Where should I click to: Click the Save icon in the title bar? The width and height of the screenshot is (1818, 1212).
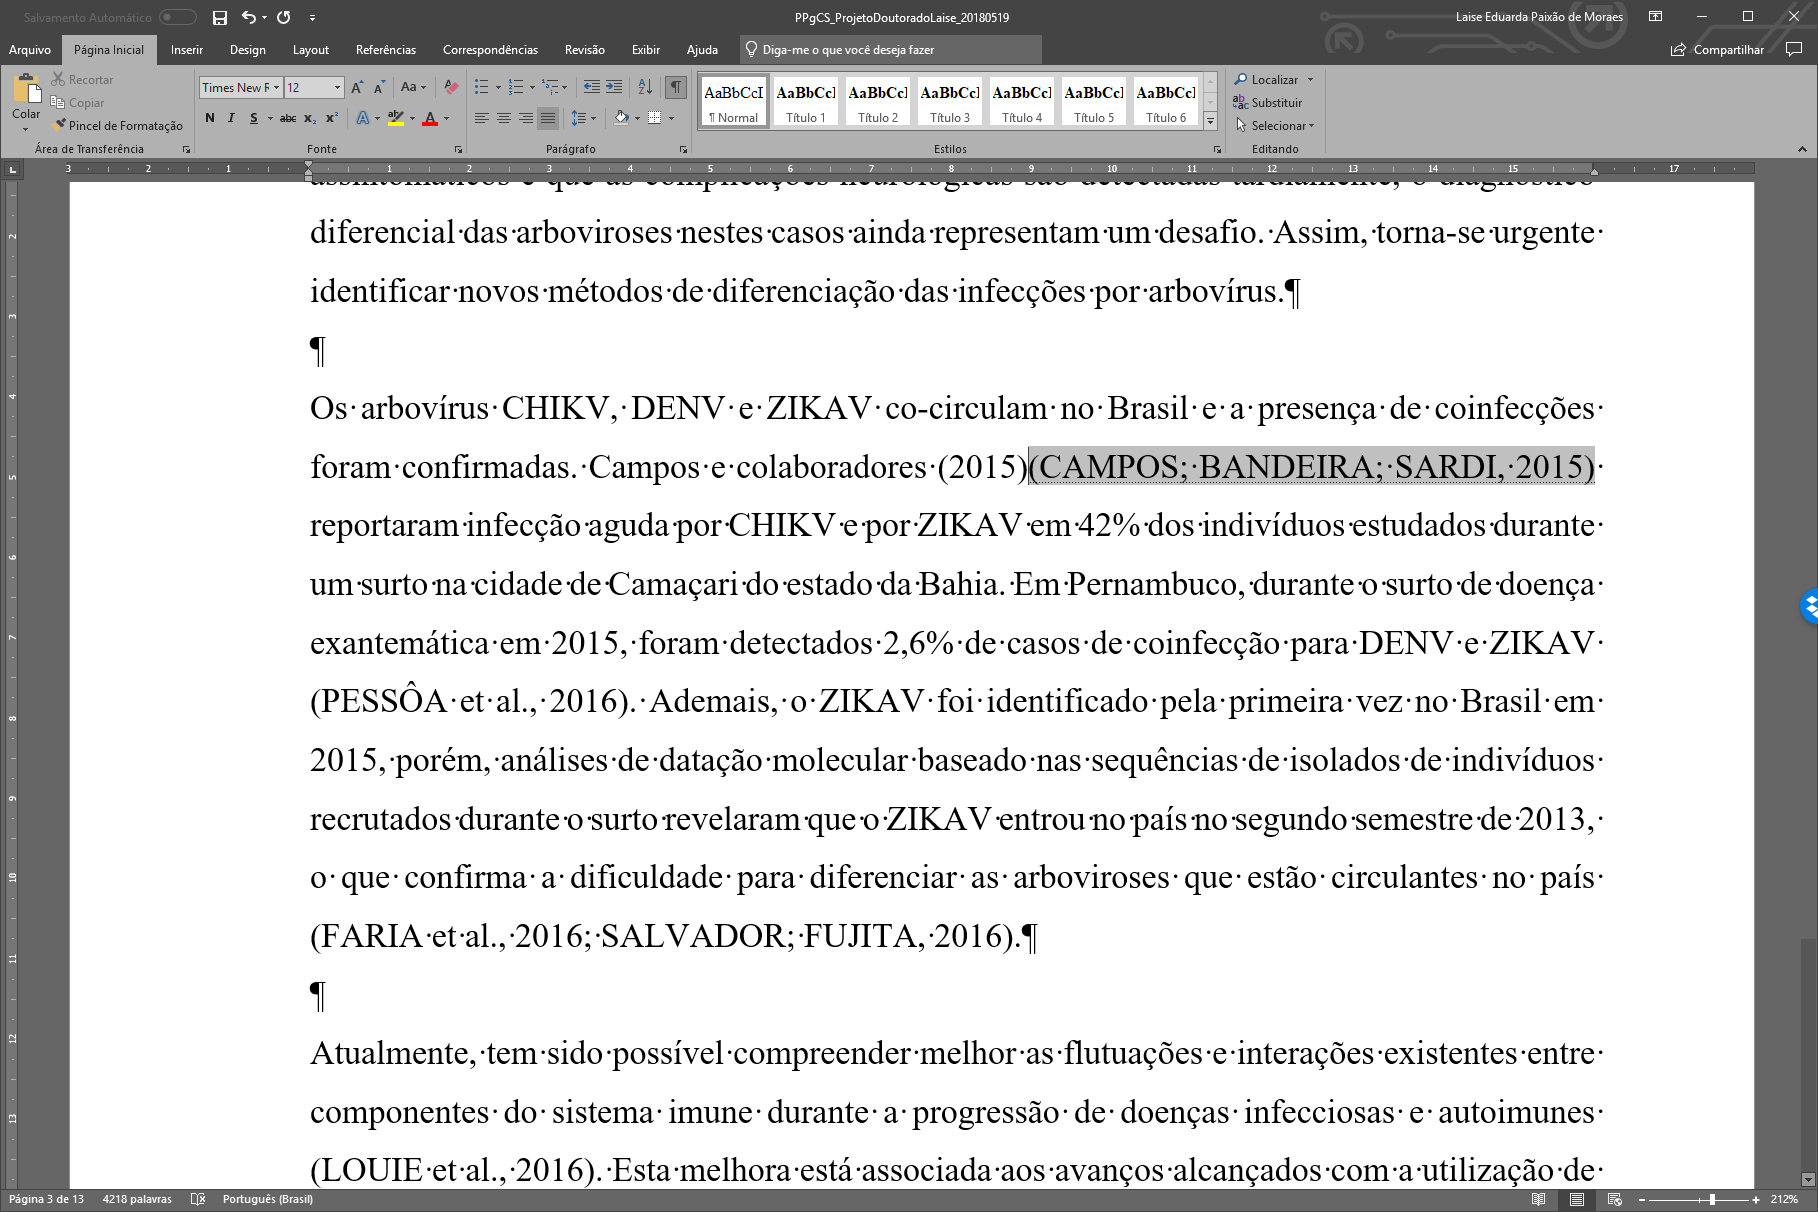click(x=219, y=17)
